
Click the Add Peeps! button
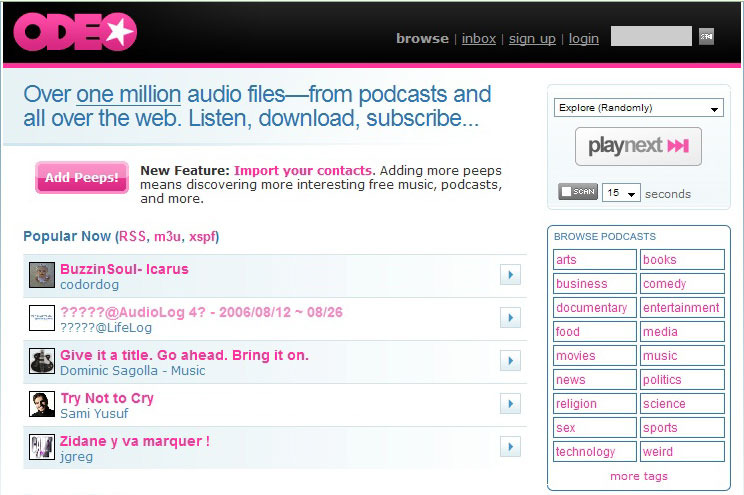(82, 177)
